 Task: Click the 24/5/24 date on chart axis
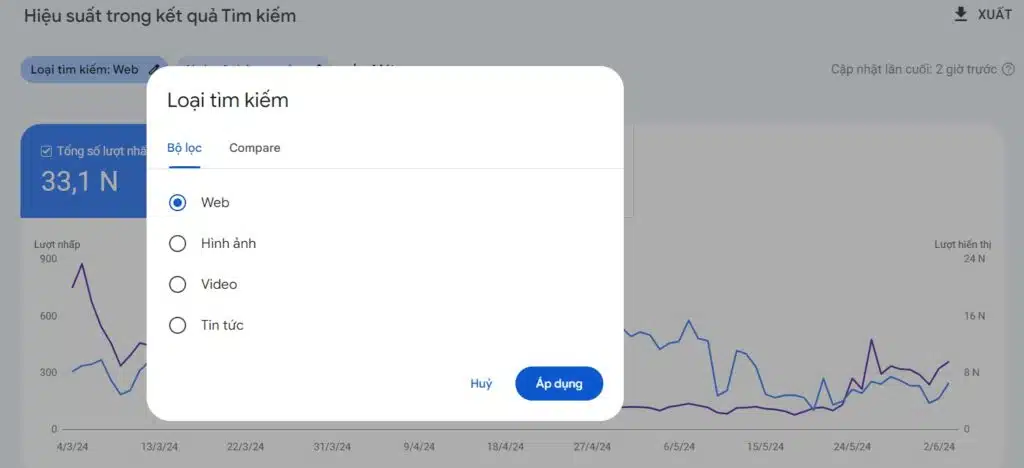coord(852,447)
